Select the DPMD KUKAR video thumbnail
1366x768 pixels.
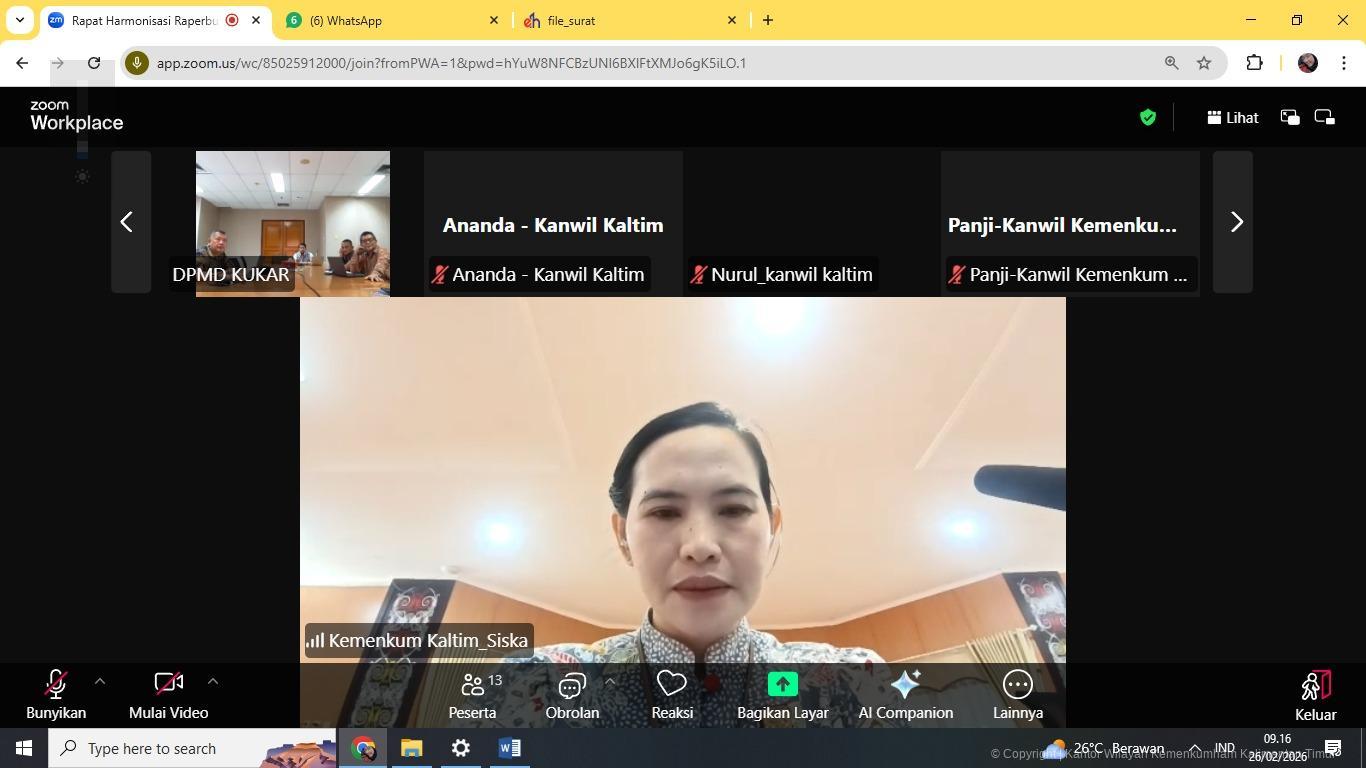pos(292,222)
